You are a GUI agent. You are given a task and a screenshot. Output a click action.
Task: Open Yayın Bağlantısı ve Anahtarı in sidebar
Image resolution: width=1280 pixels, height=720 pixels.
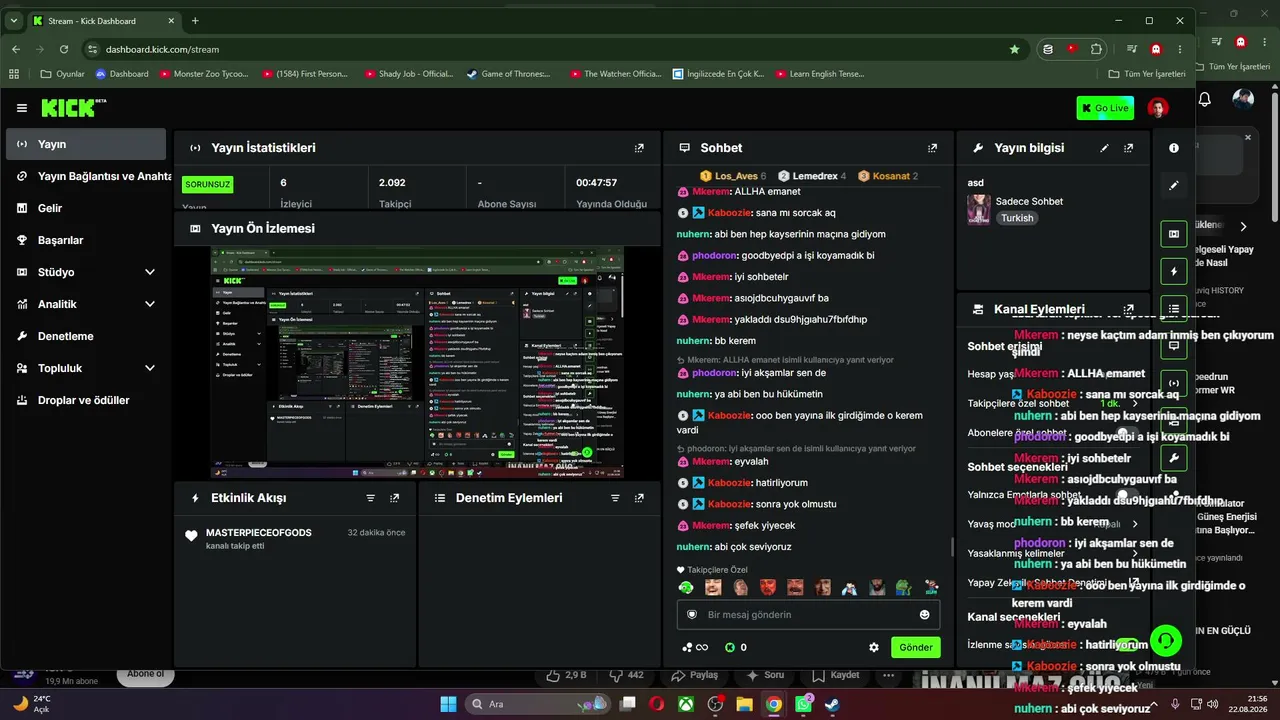coord(86,176)
